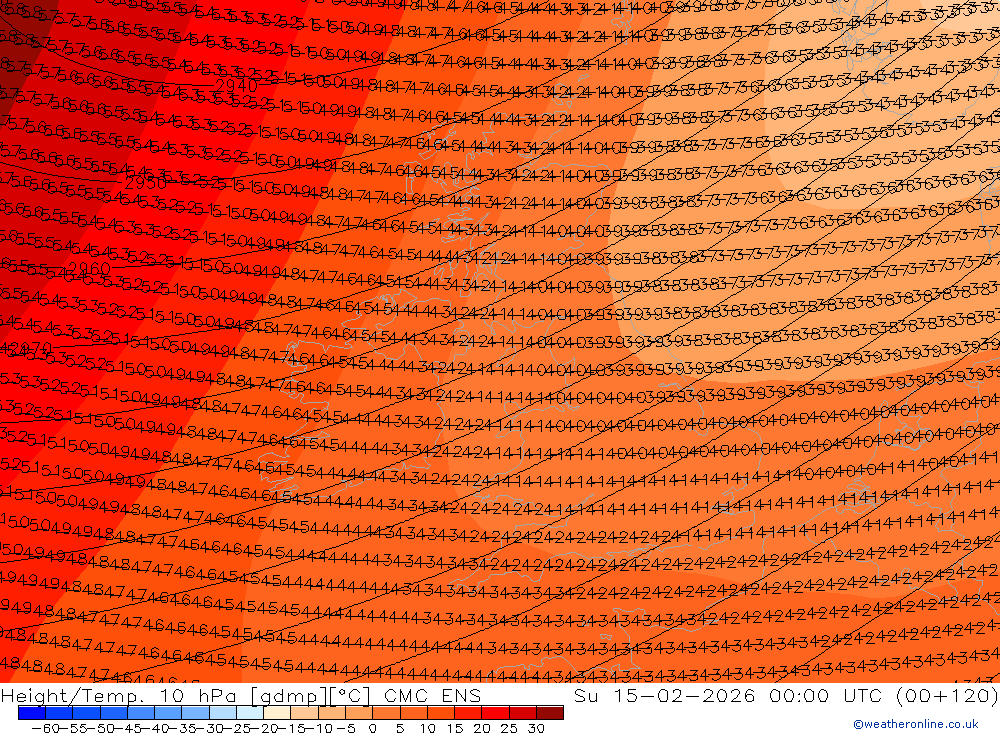Click the '0' legend value

(372, 728)
